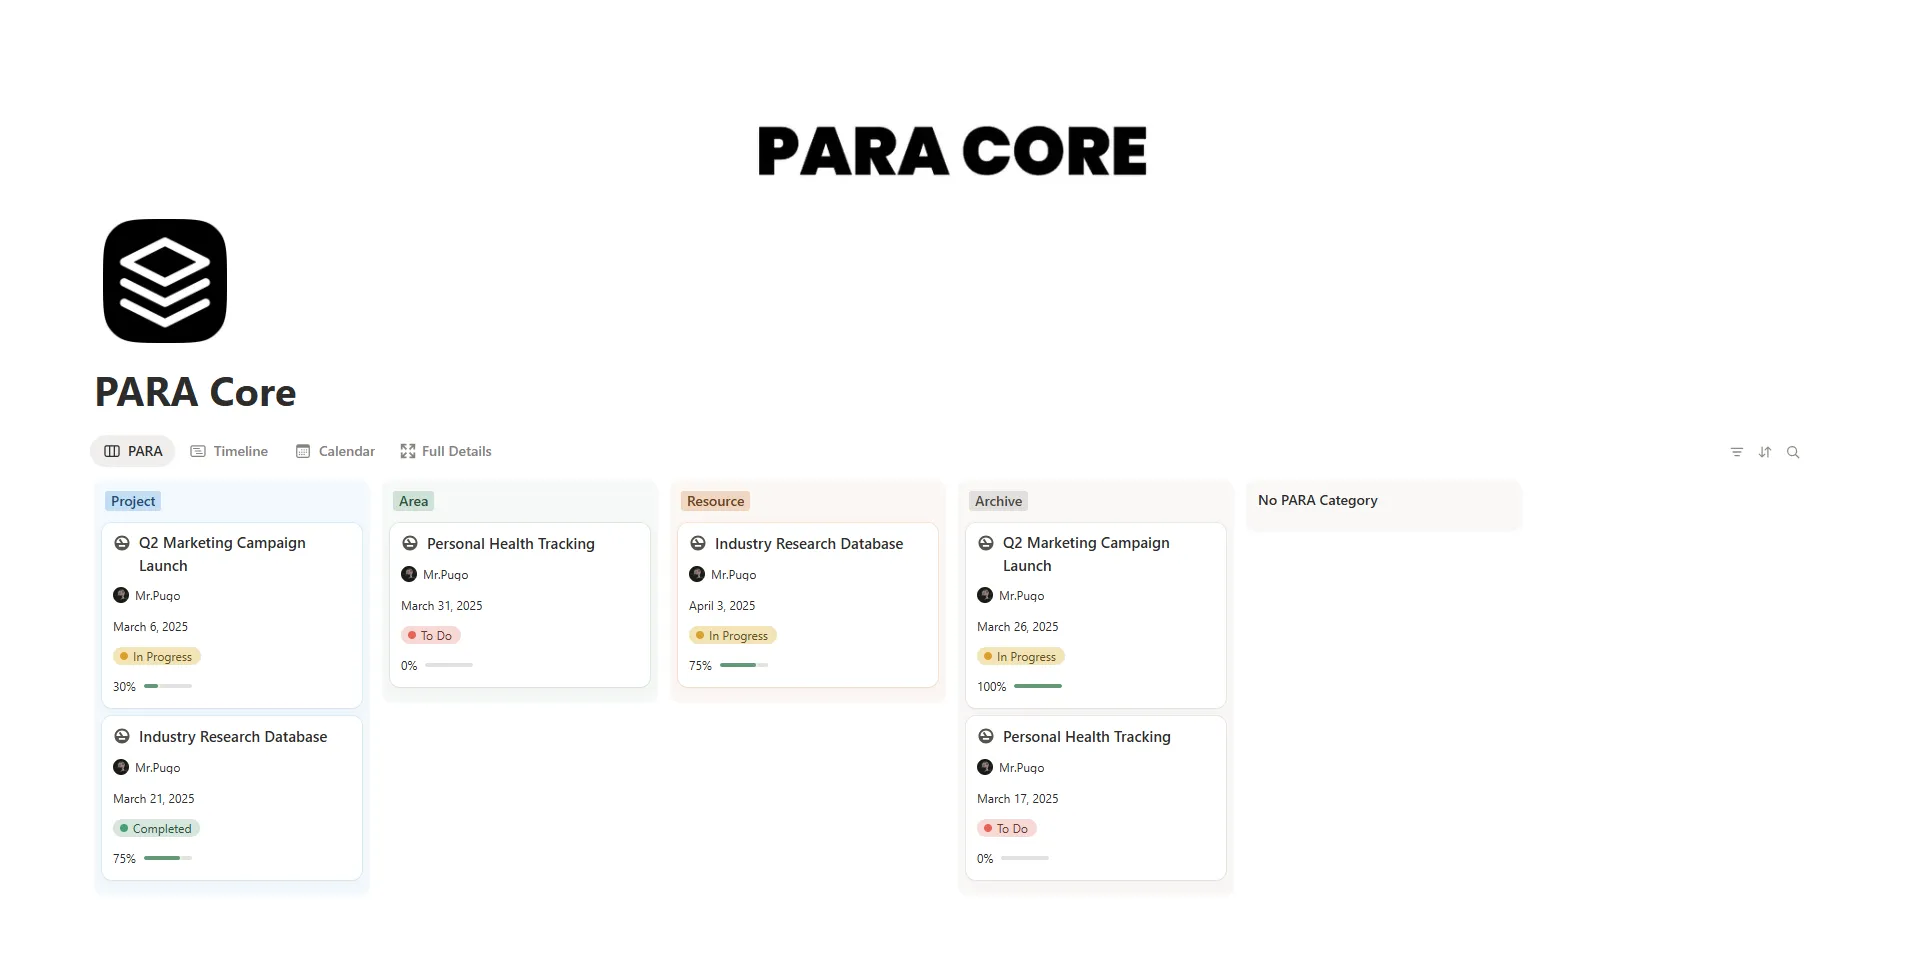Click the calendar icon next to Calendar label
Screen dimensions: 1908x966
point(303,451)
